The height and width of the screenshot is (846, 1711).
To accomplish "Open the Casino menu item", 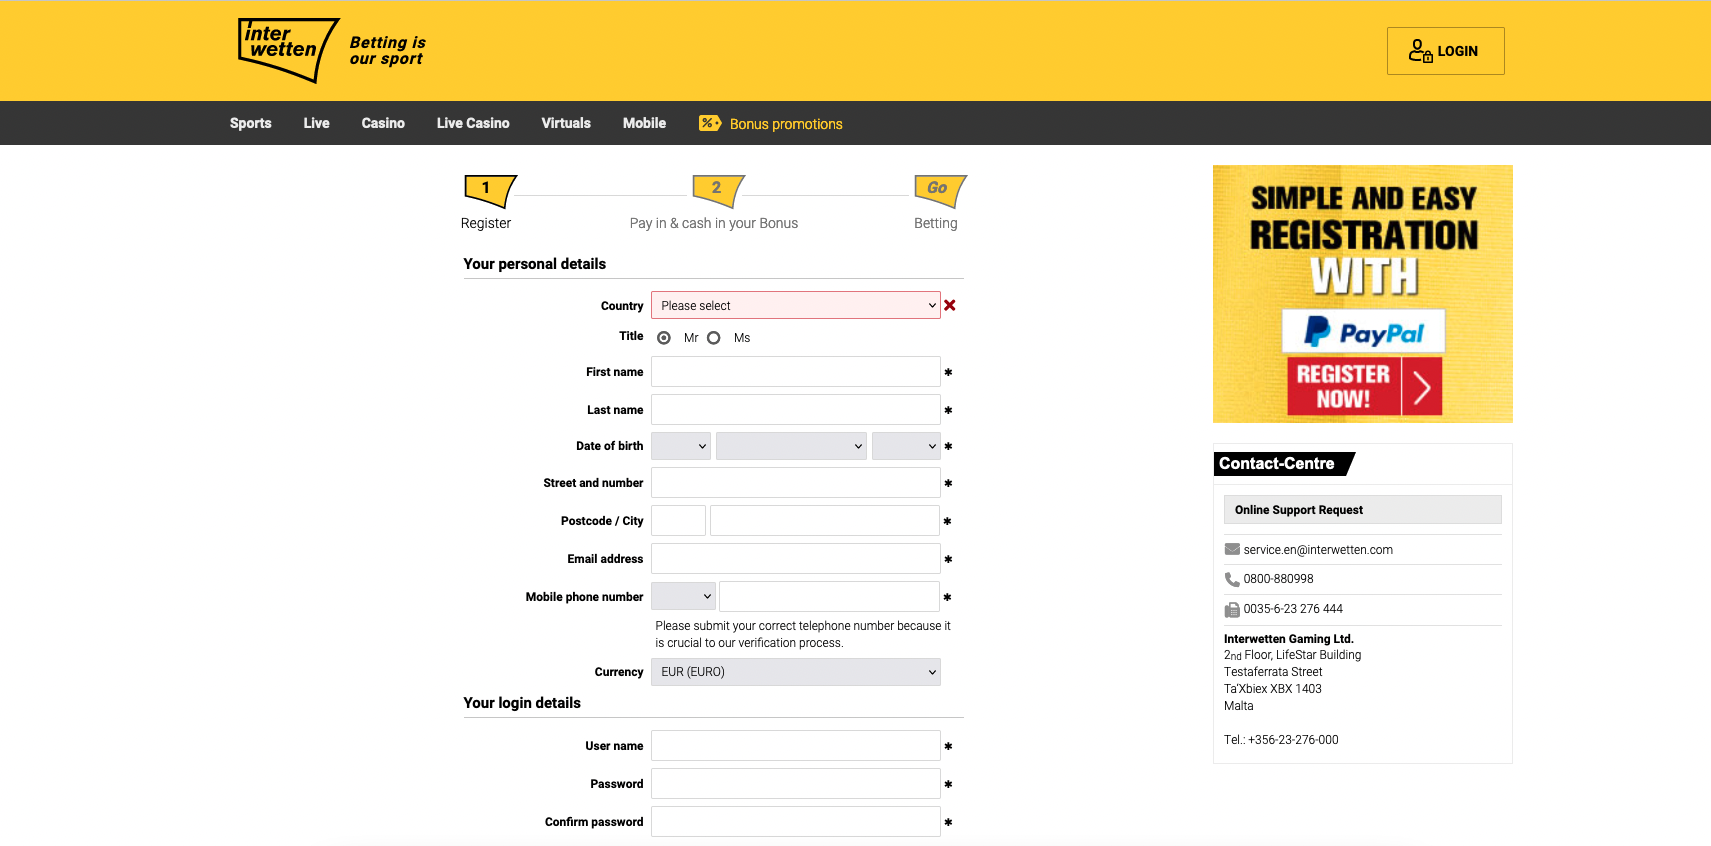I will point(383,123).
